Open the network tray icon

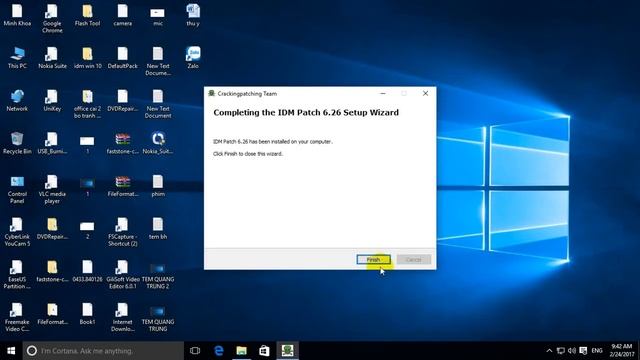[561, 351]
